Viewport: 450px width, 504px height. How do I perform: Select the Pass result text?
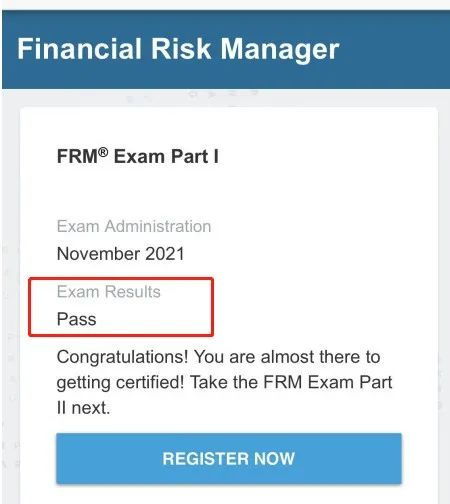point(77,319)
